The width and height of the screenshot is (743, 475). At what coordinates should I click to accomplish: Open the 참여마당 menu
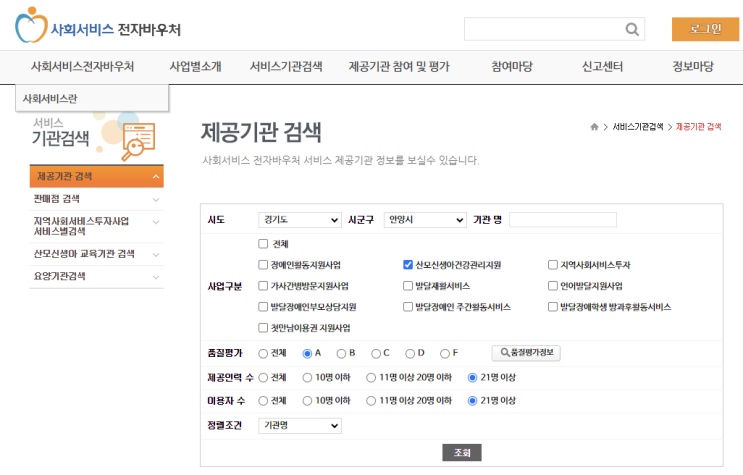click(x=512, y=66)
